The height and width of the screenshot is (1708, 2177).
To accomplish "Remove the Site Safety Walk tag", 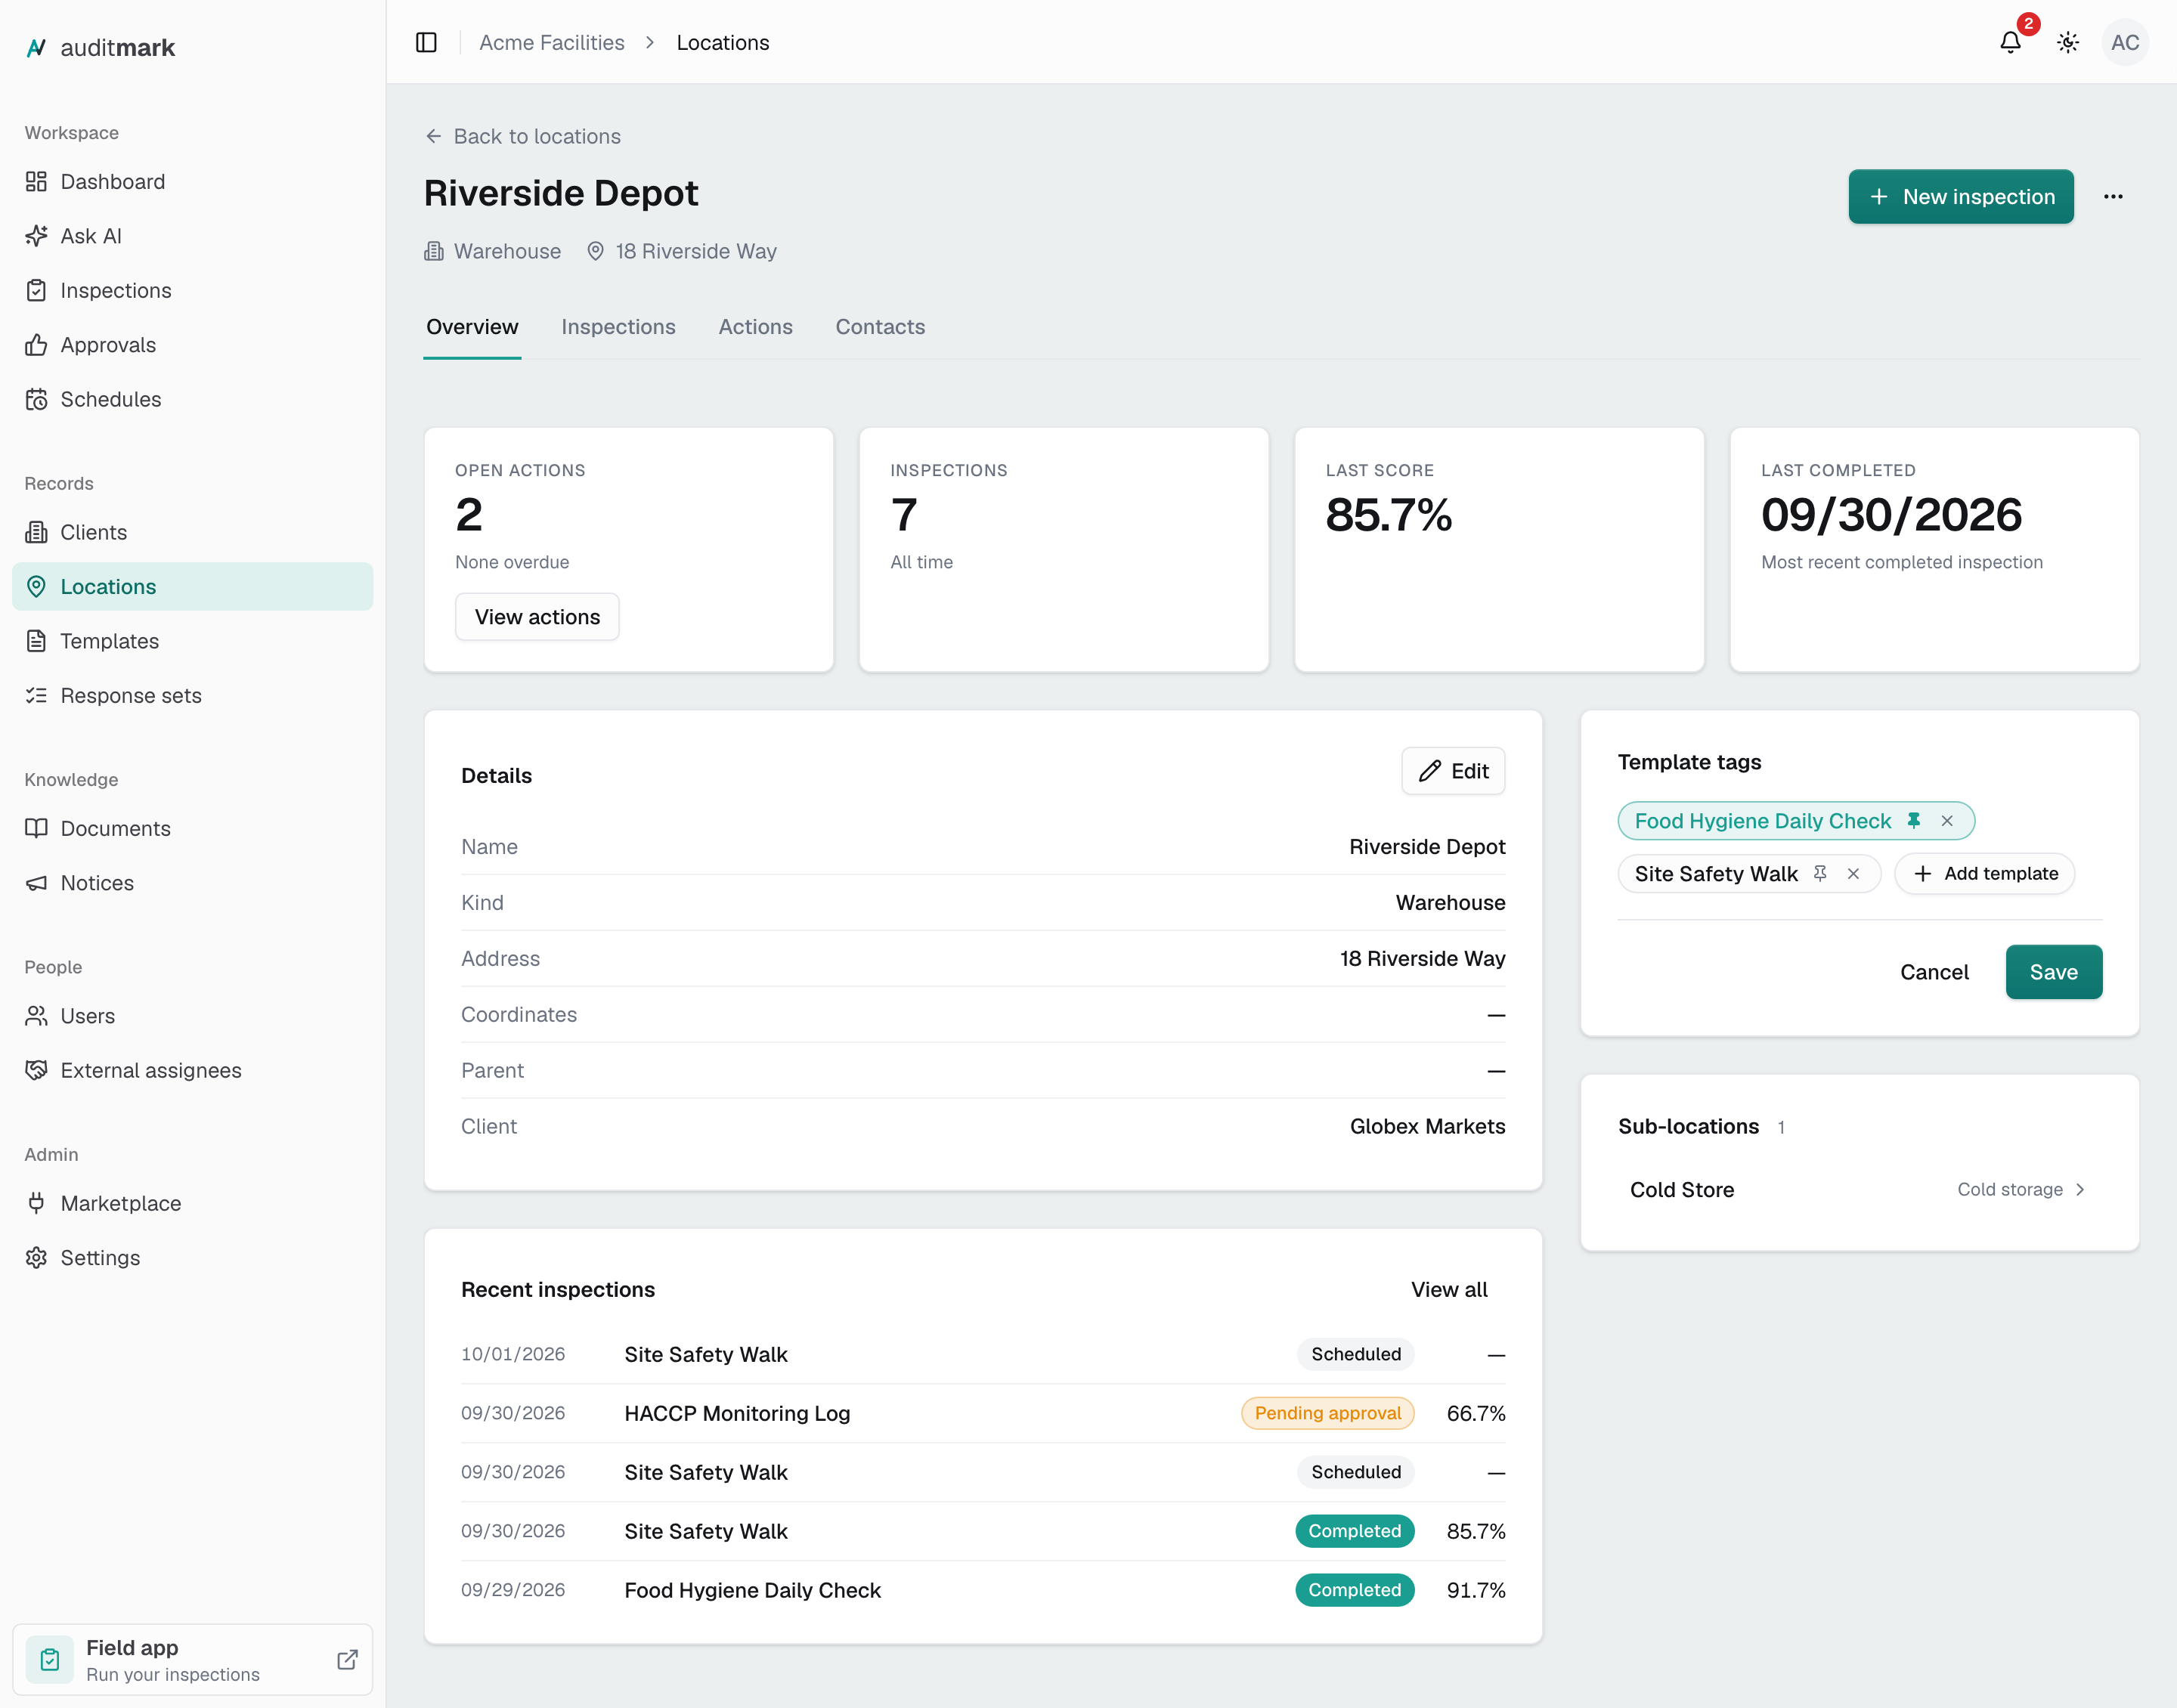I will 1853,873.
